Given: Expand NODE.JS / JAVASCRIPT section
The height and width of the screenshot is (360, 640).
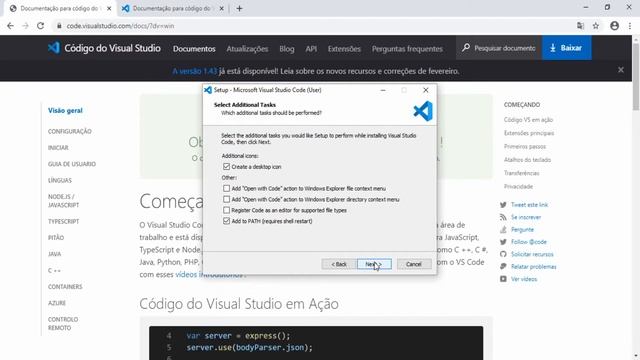Looking at the screenshot, I should click(x=63, y=201).
